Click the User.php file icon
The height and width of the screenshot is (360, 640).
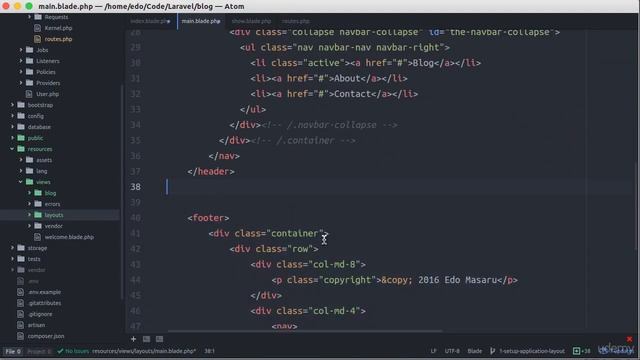pyautogui.click(x=29, y=94)
